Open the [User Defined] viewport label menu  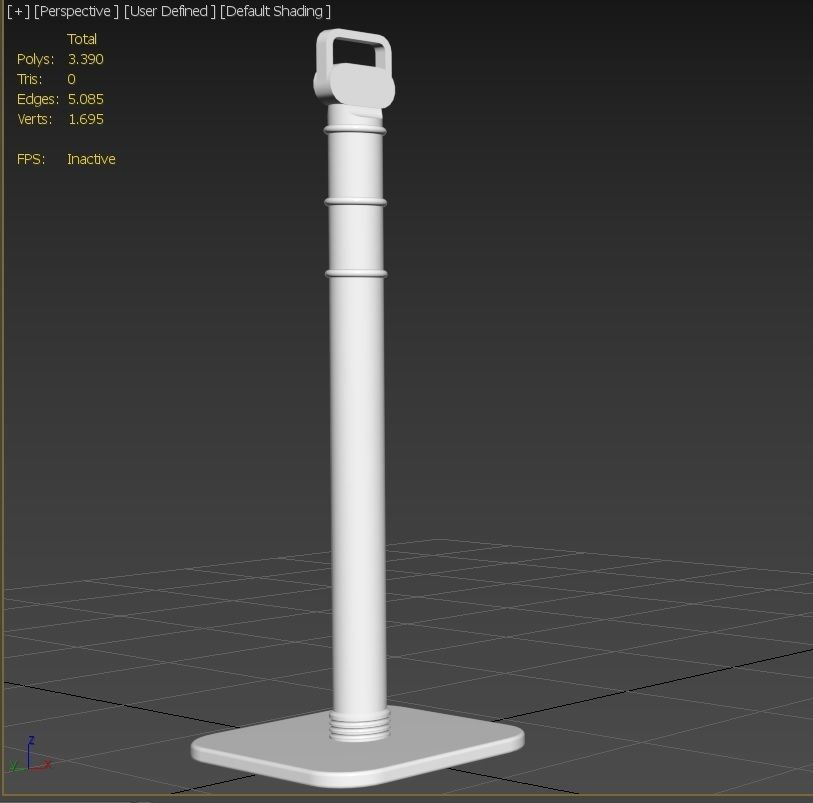(170, 11)
